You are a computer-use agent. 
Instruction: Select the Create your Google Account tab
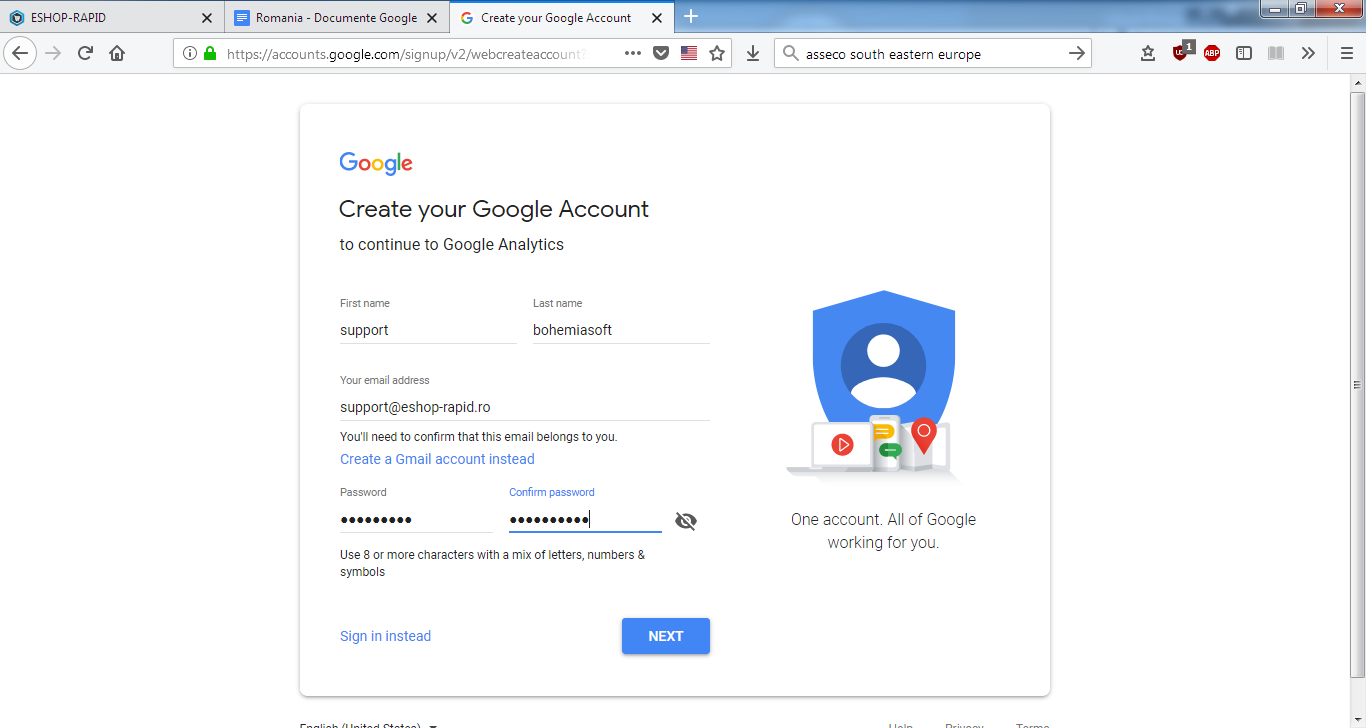[x=561, y=18]
